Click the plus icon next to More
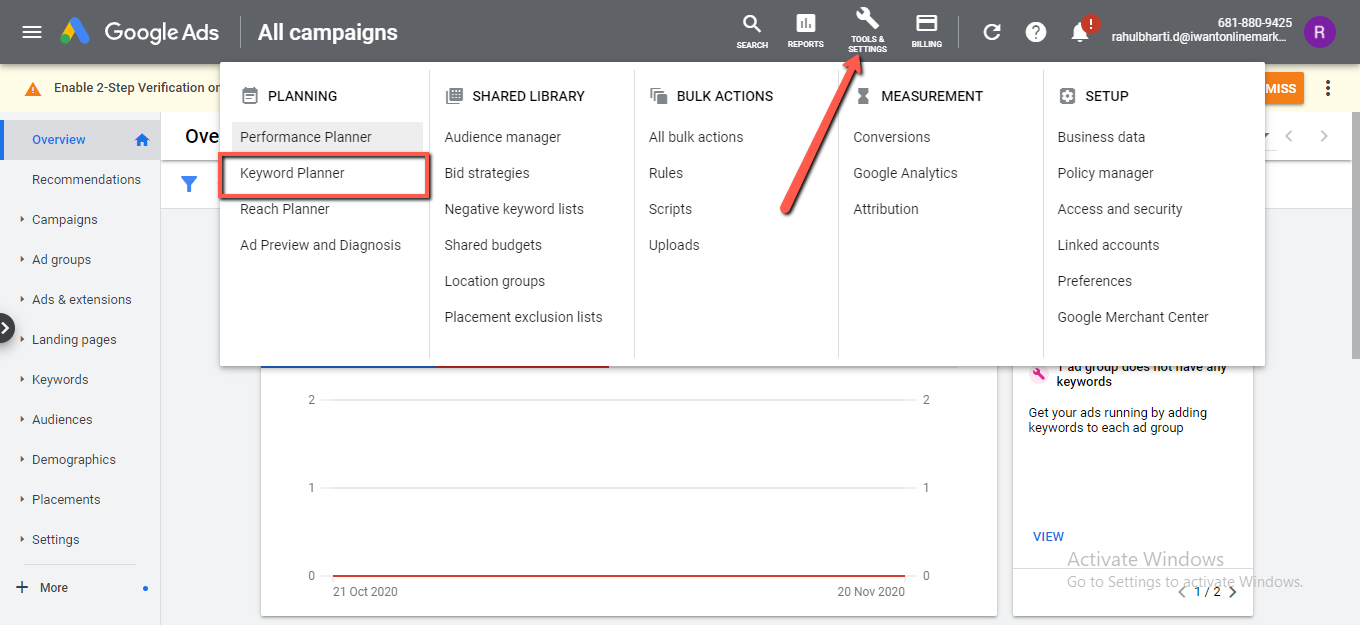Image resolution: width=1360 pixels, height=625 pixels. tap(23, 587)
